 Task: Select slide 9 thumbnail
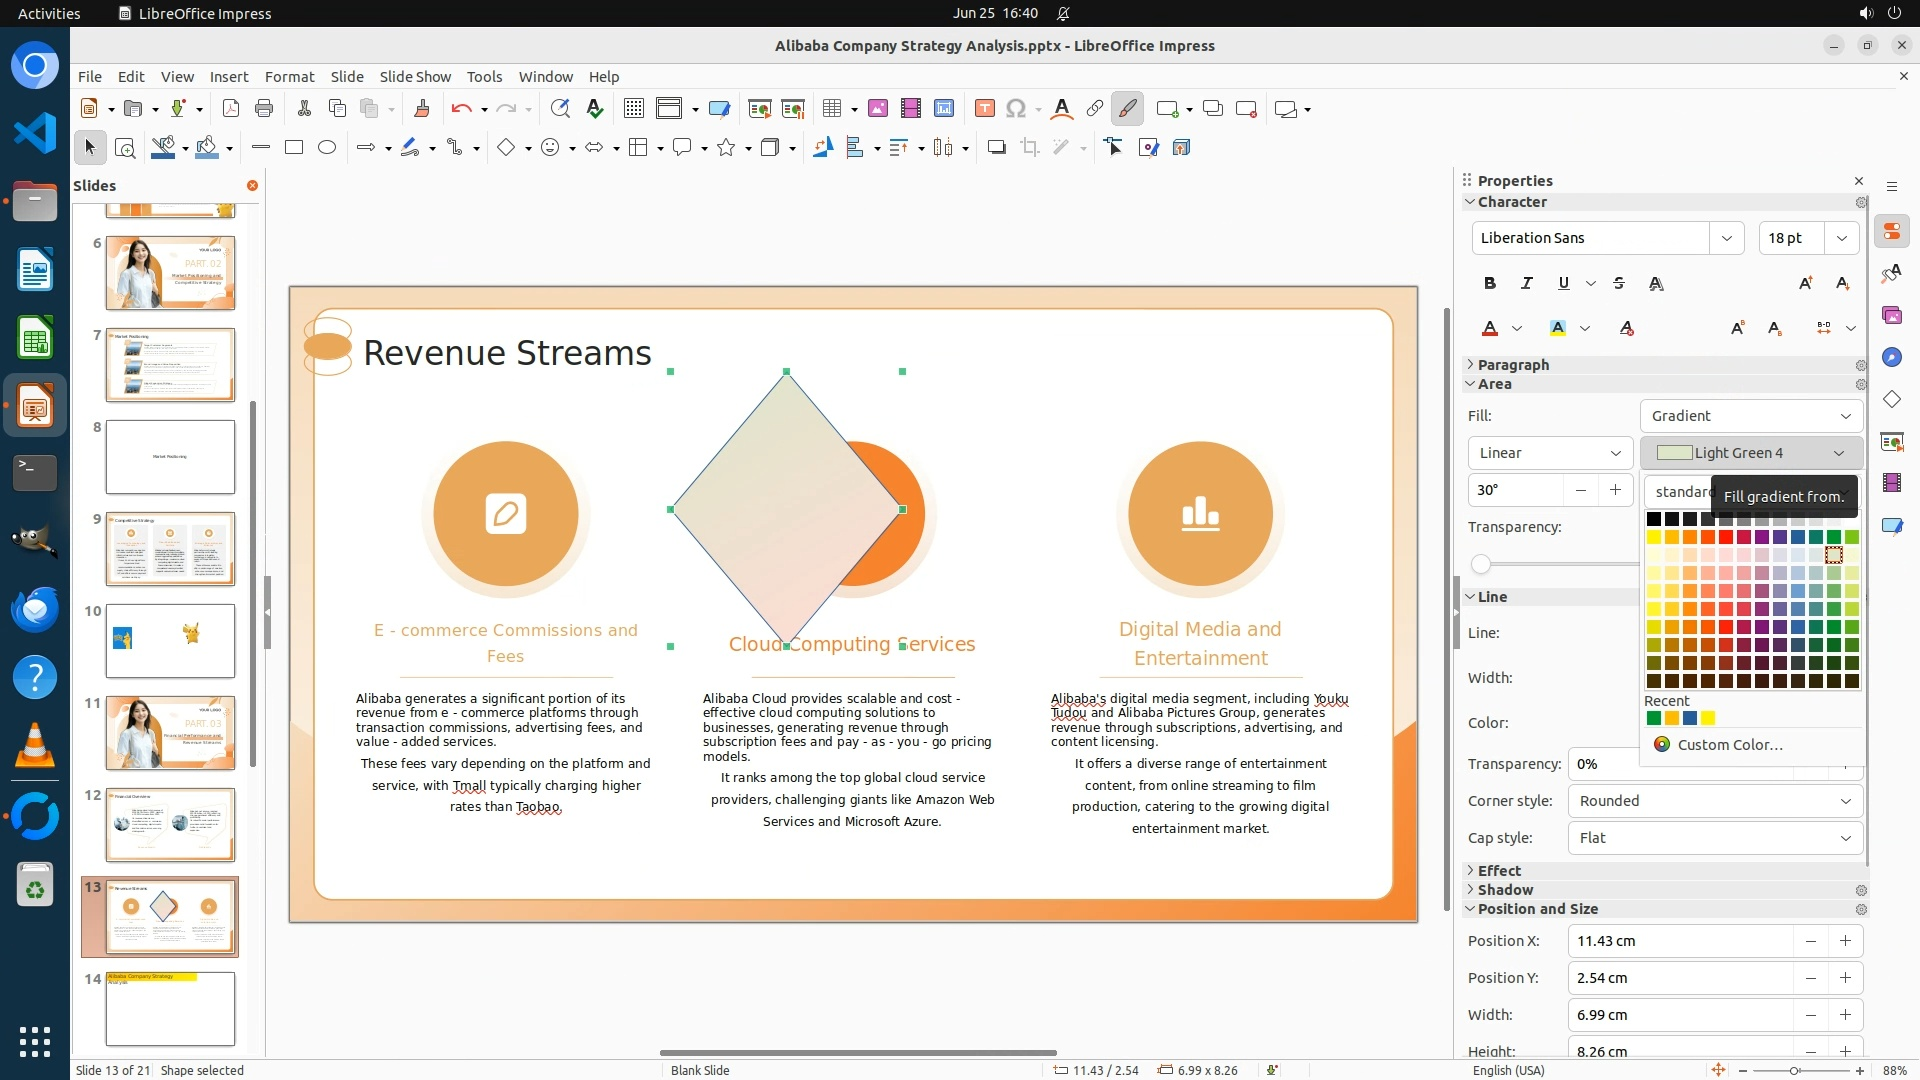(170, 548)
